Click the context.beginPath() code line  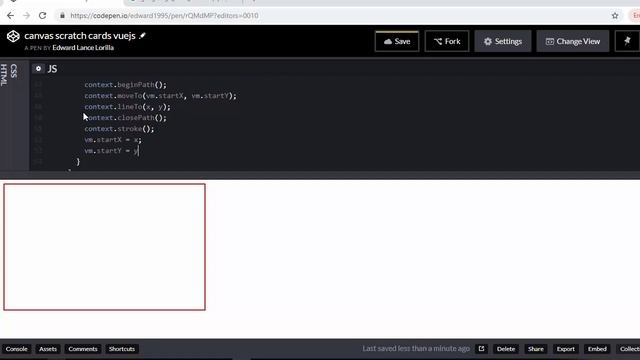pyautogui.click(x=125, y=85)
